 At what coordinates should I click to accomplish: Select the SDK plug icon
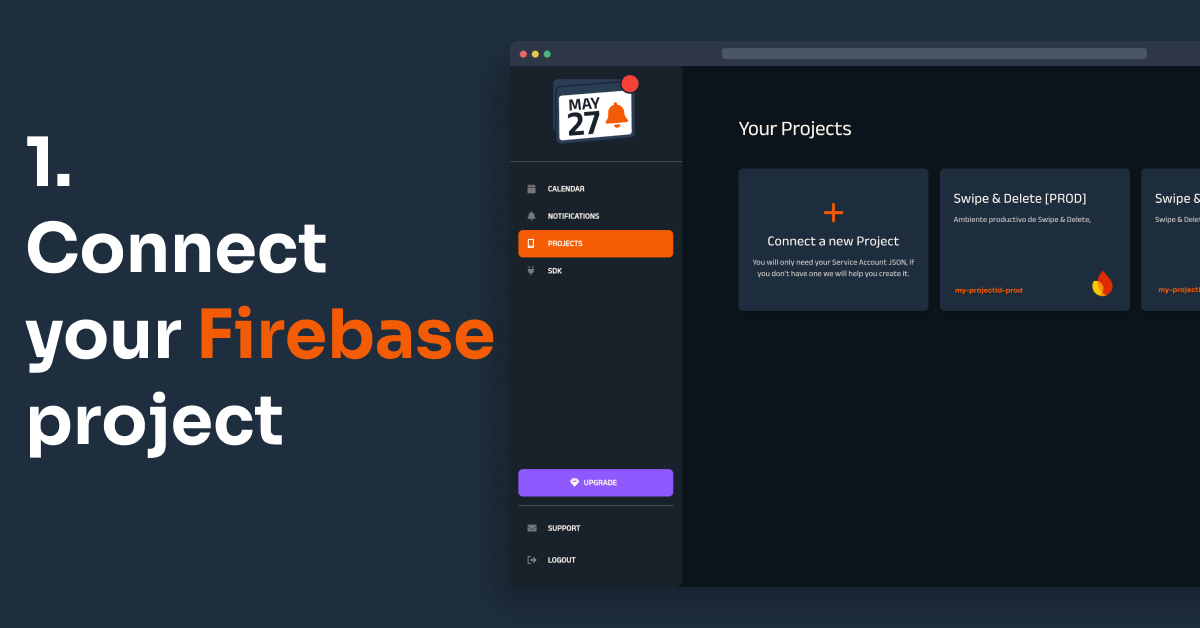(530, 270)
